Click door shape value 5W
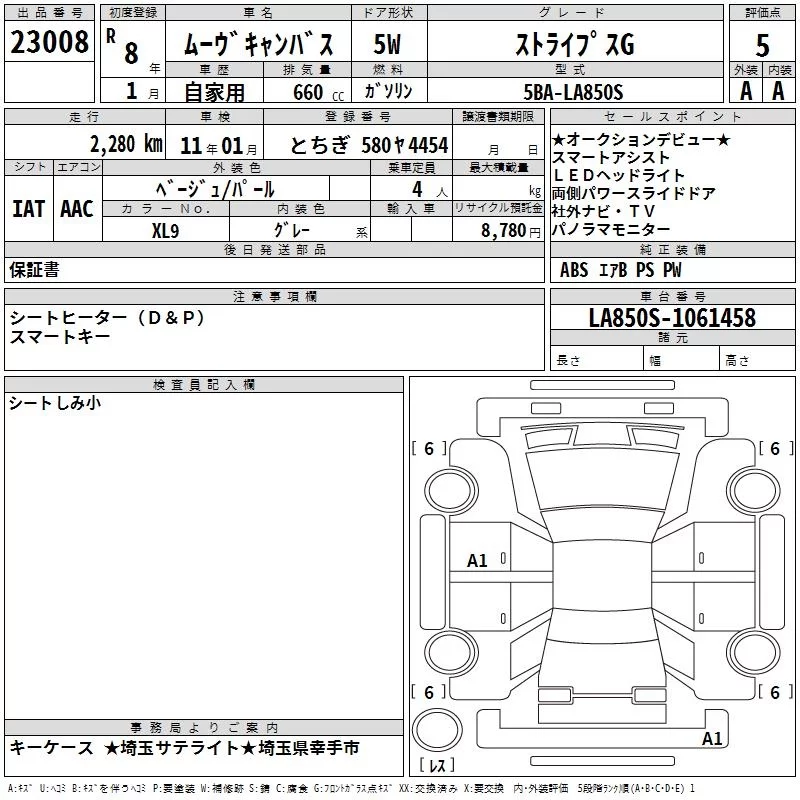This screenshot has height=800, width=800. click(x=388, y=44)
